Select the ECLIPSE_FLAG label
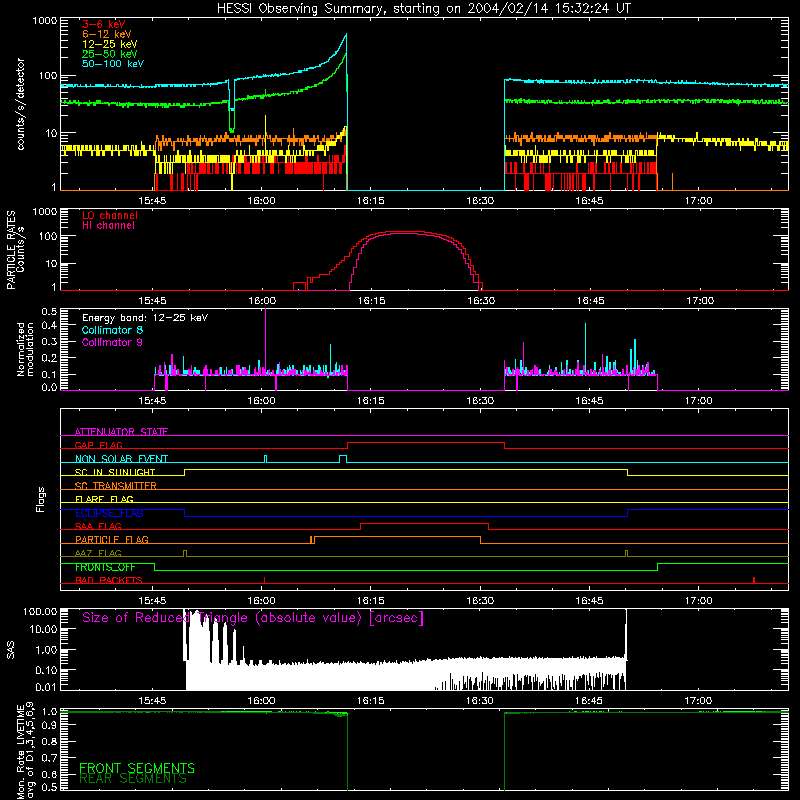Image resolution: width=800 pixels, height=800 pixels. [x=109, y=513]
